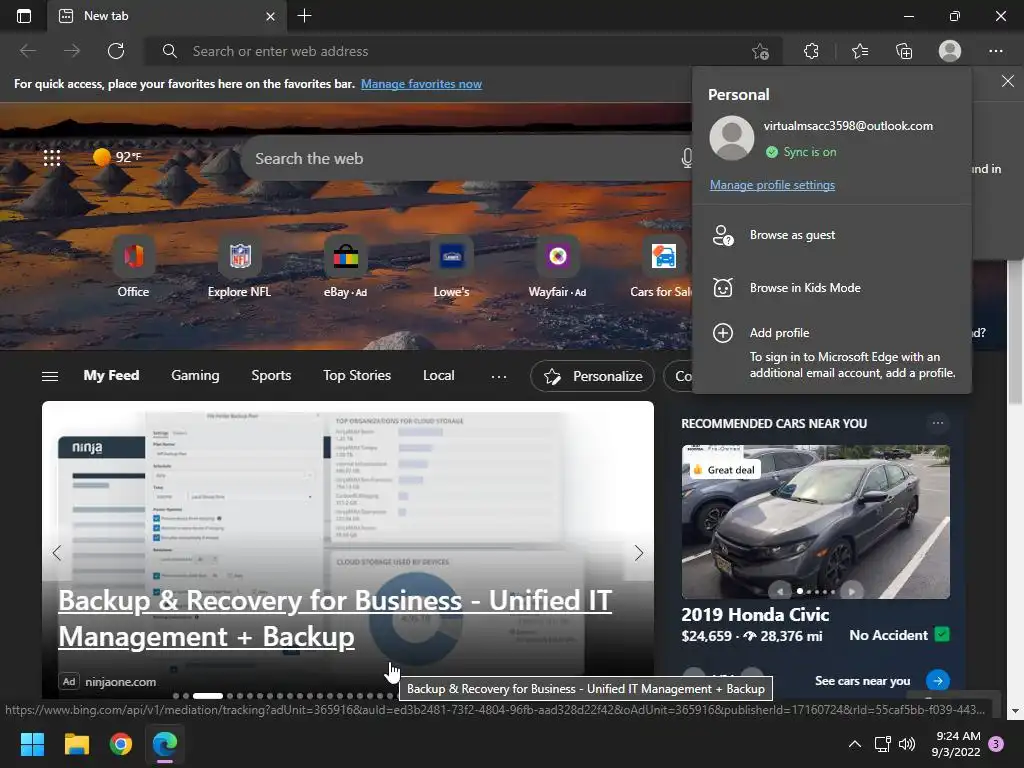
Task: Open 2019 Honda Civic listing title
Action: pyautogui.click(x=755, y=615)
